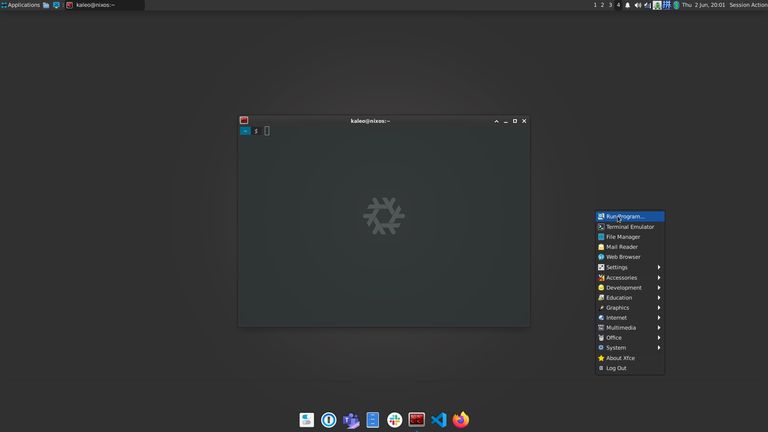Switch to workspace 4
Image resolution: width=768 pixels, height=432 pixels.
[x=618, y=5]
